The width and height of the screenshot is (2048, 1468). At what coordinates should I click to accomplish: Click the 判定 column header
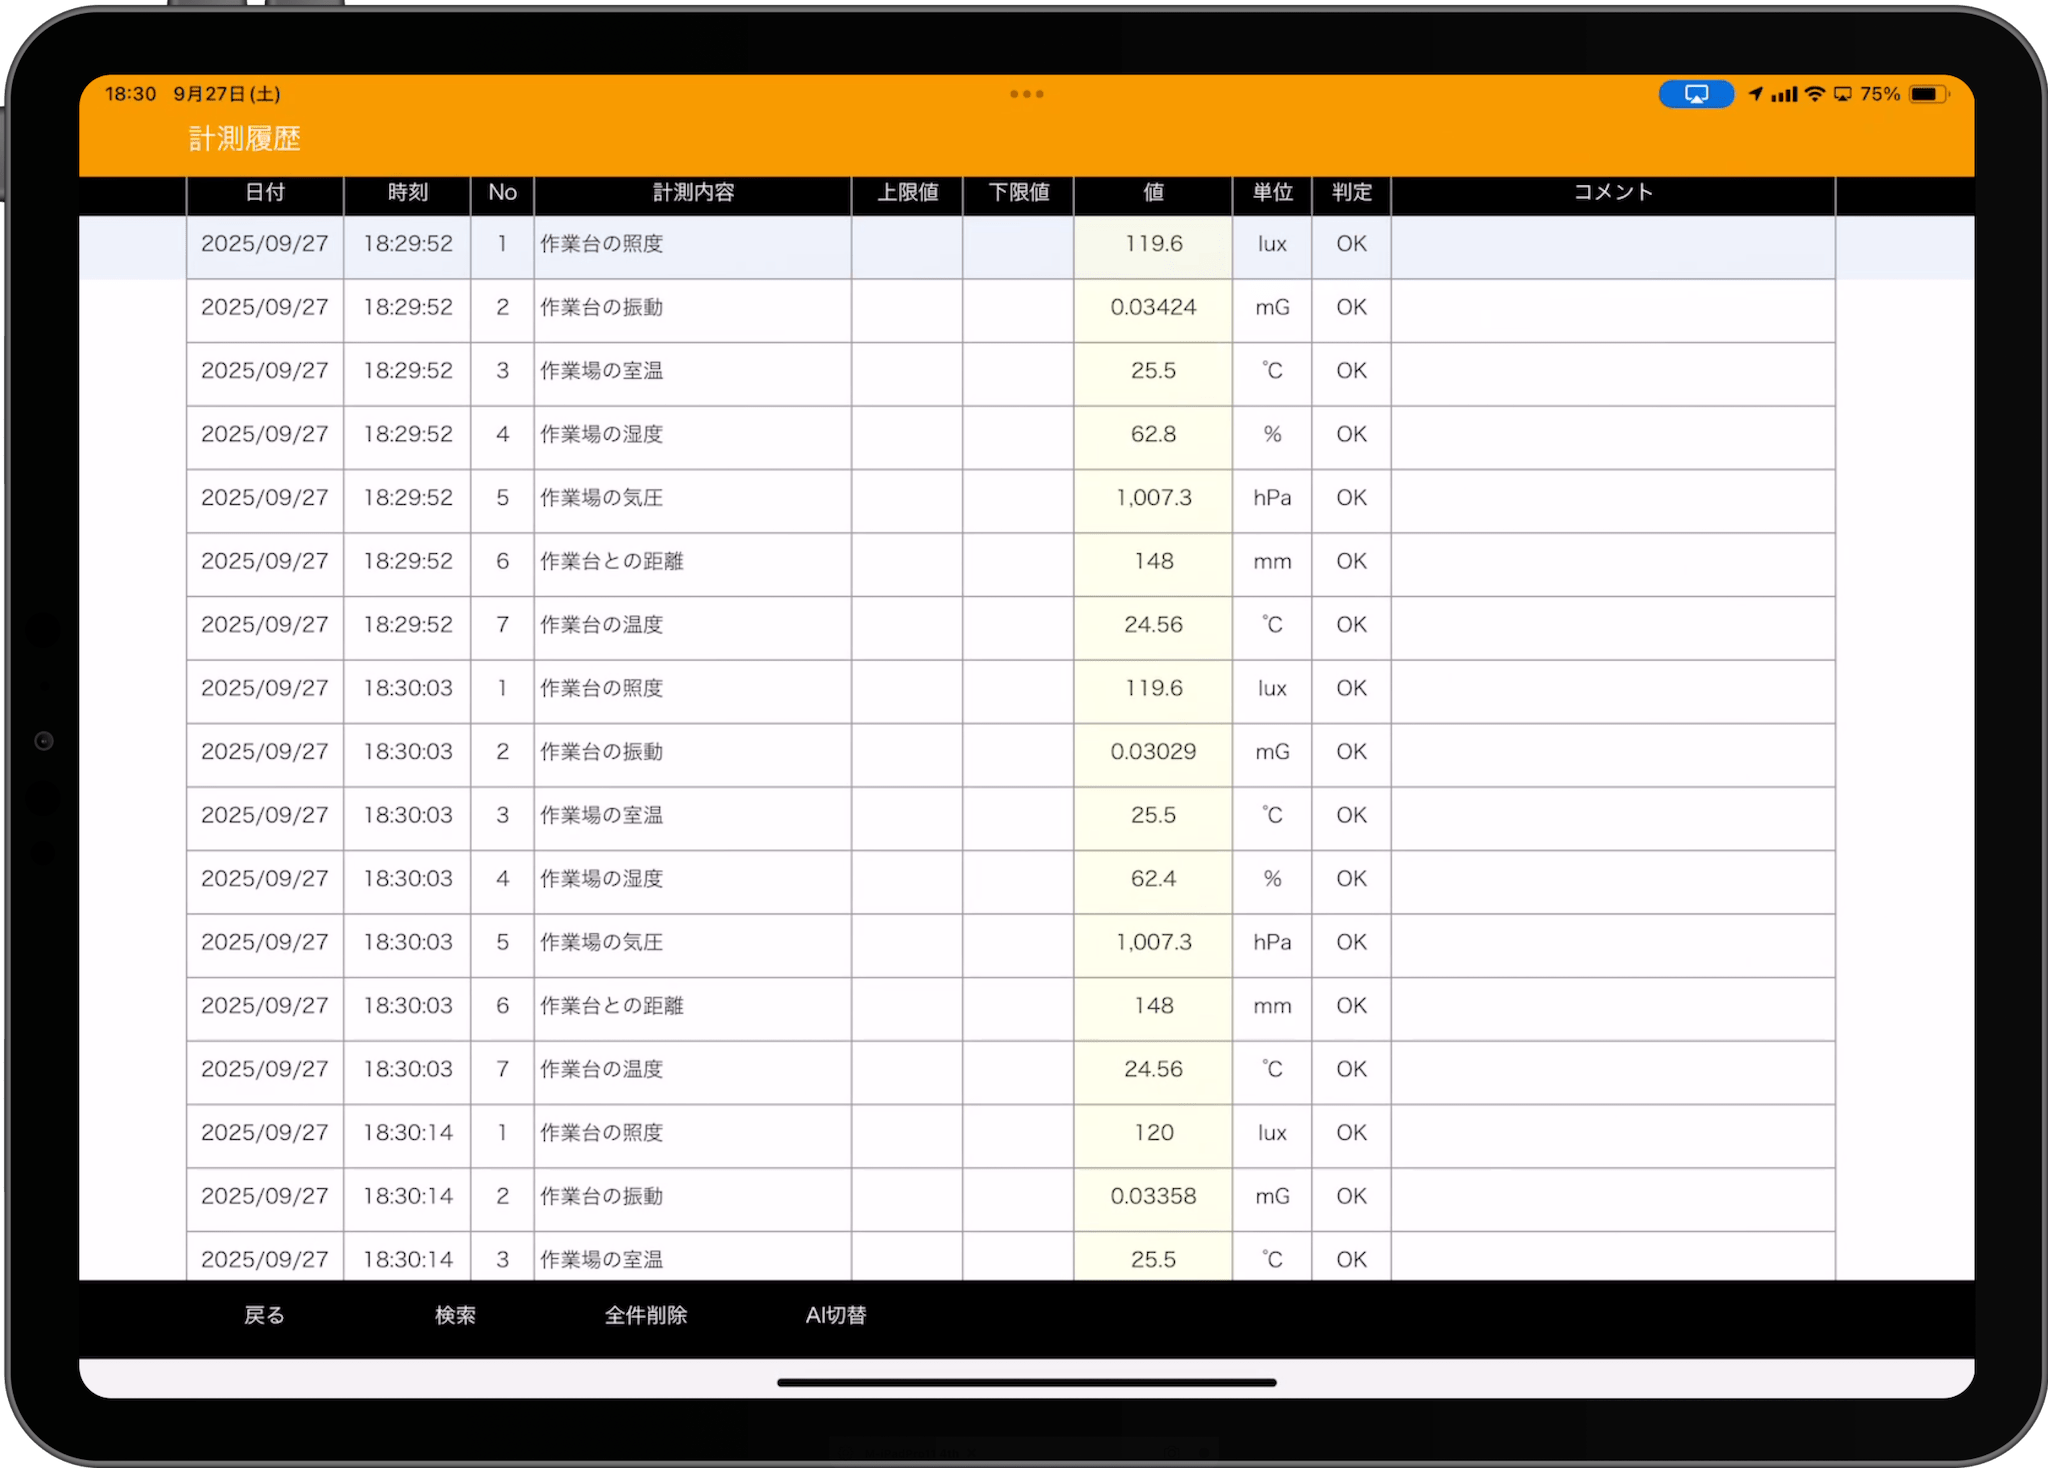1351,193
